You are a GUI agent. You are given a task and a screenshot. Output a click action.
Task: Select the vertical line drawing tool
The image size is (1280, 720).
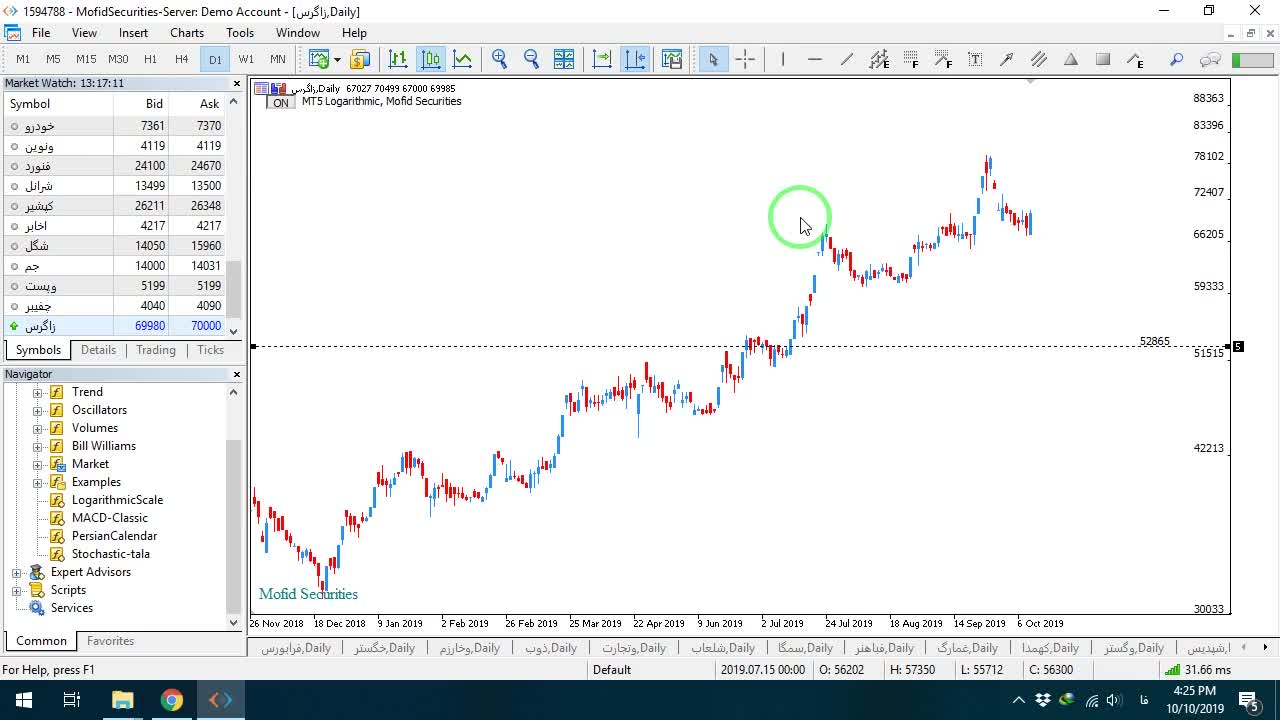coord(783,59)
